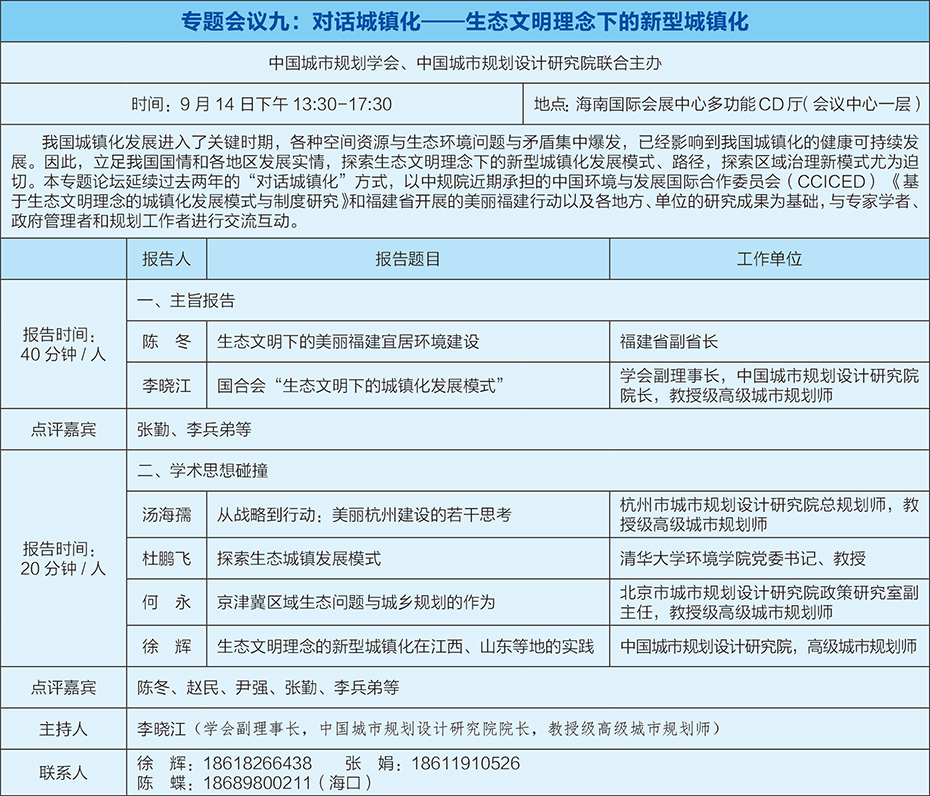Click speaker name "汤海孺"

coord(166,515)
